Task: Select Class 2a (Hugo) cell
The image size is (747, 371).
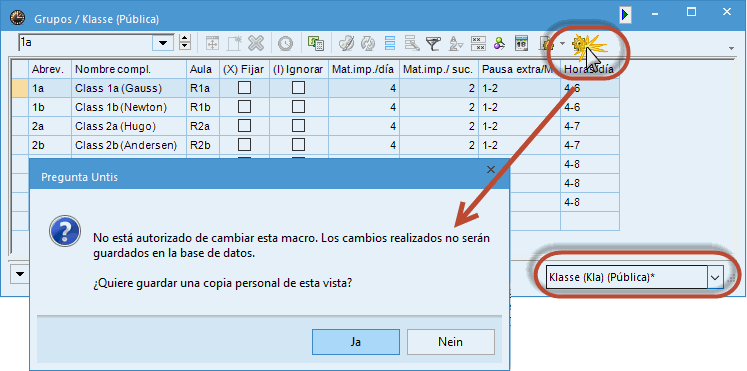Action: click(129, 126)
